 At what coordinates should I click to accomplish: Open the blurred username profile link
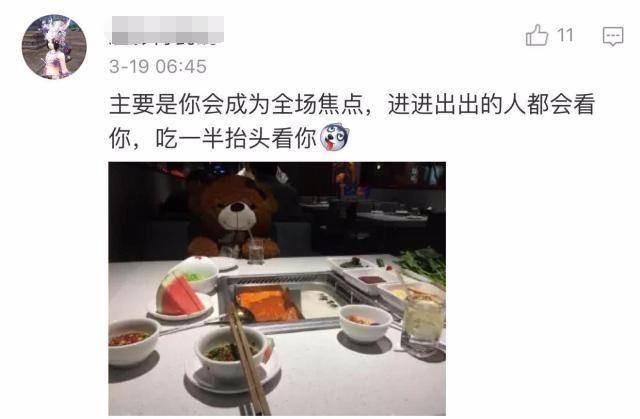[167, 30]
